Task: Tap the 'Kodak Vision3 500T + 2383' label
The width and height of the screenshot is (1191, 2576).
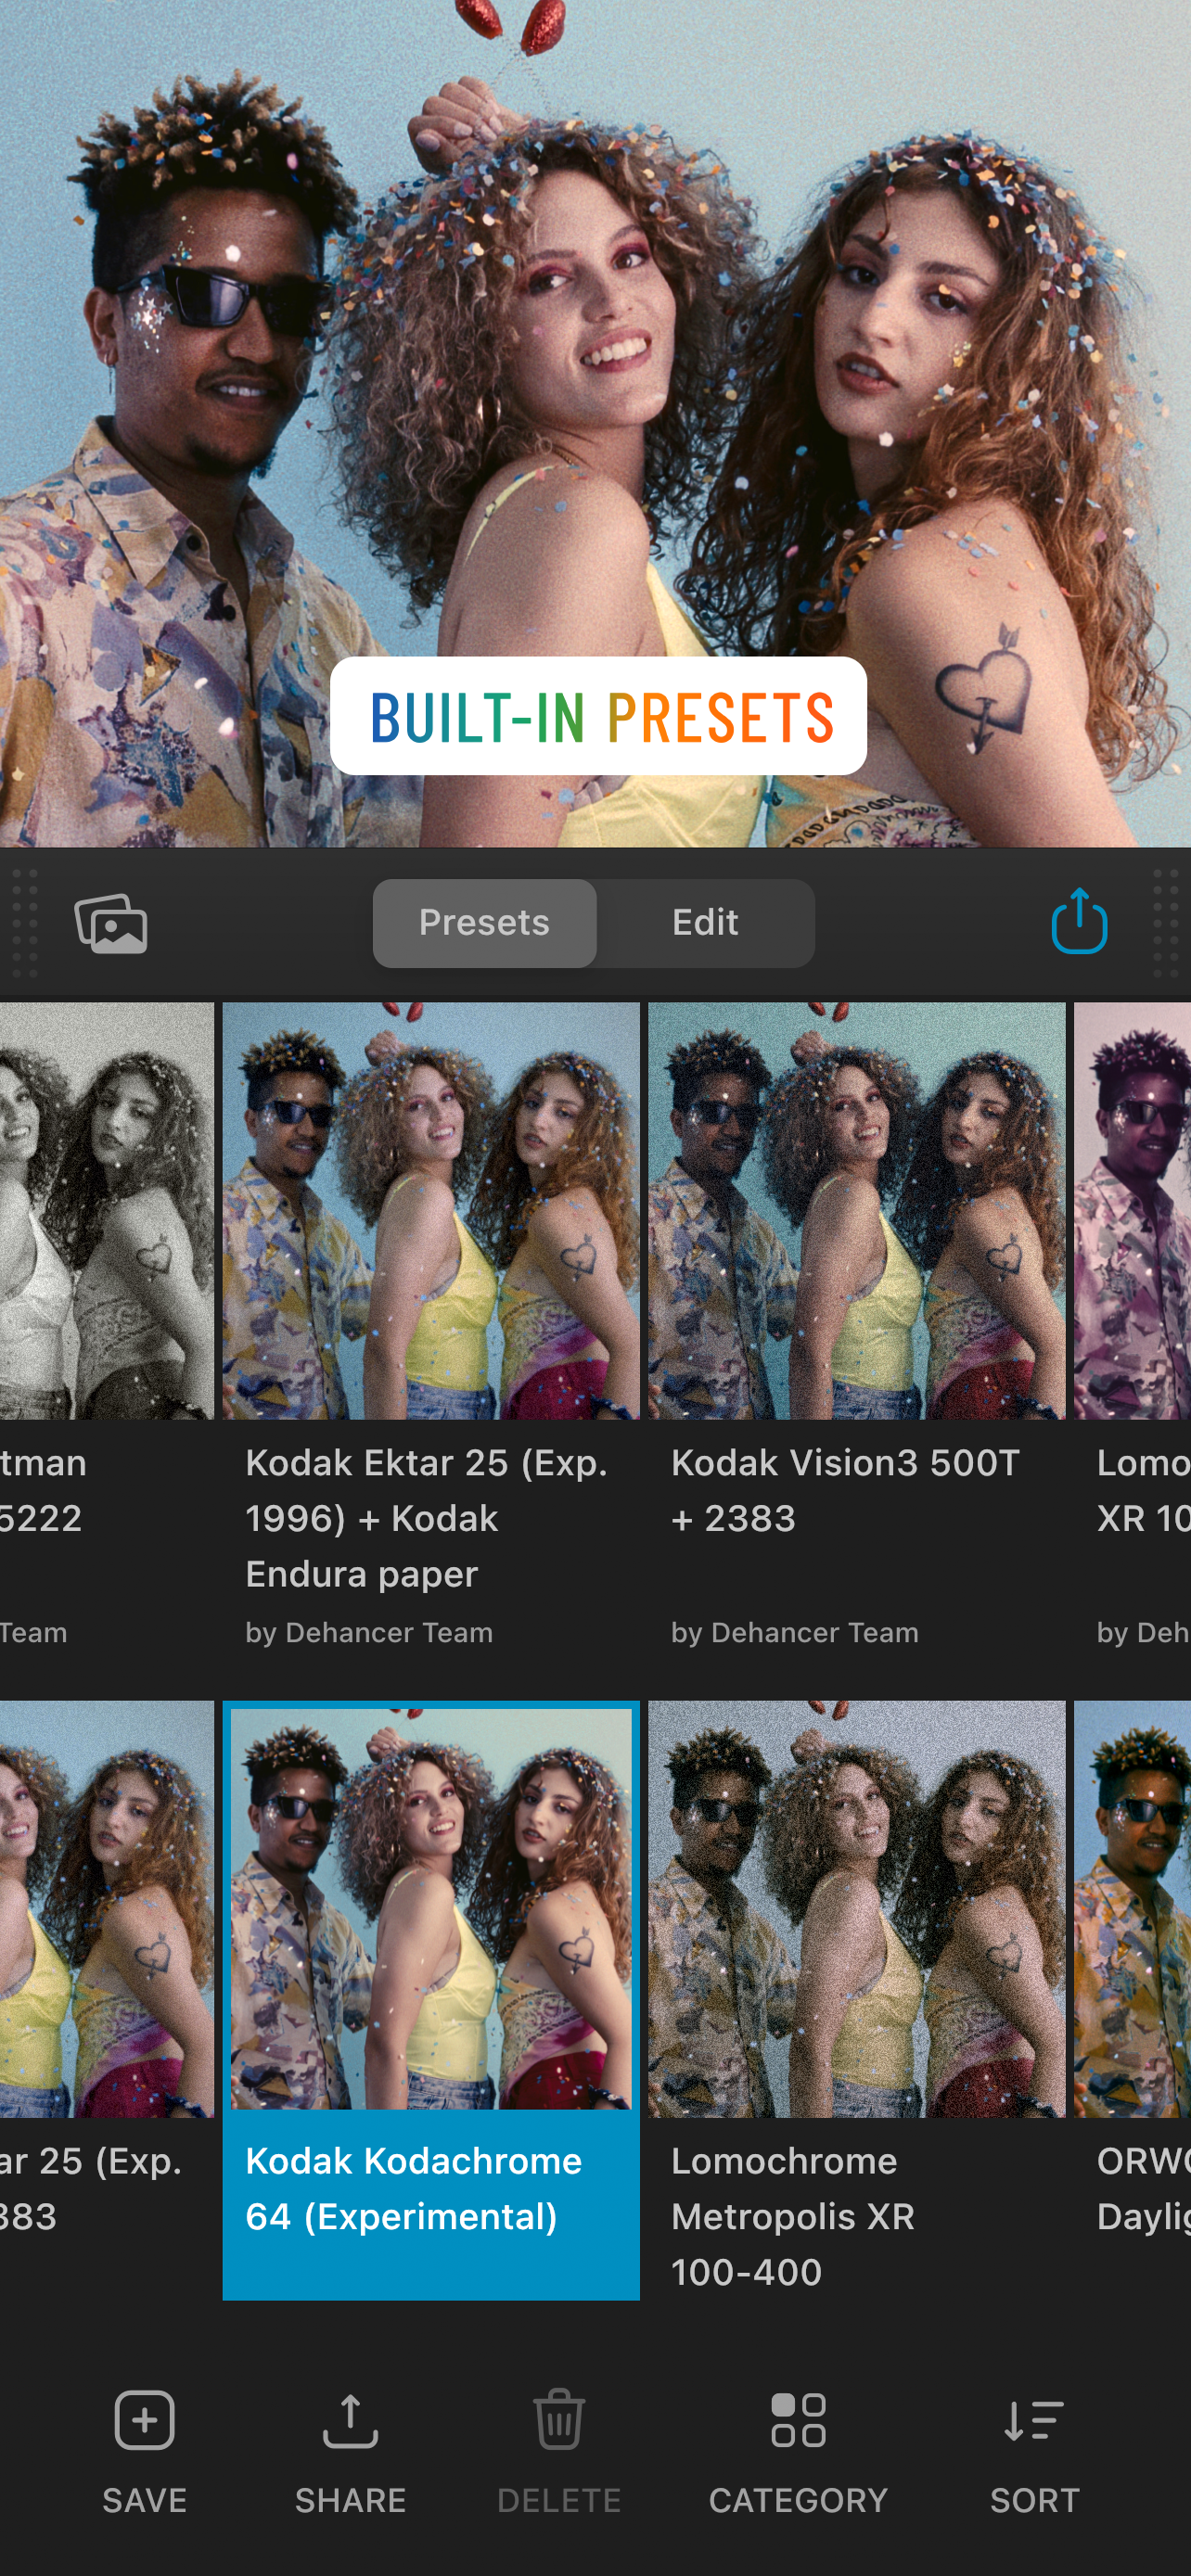Action: pyautogui.click(x=845, y=1490)
